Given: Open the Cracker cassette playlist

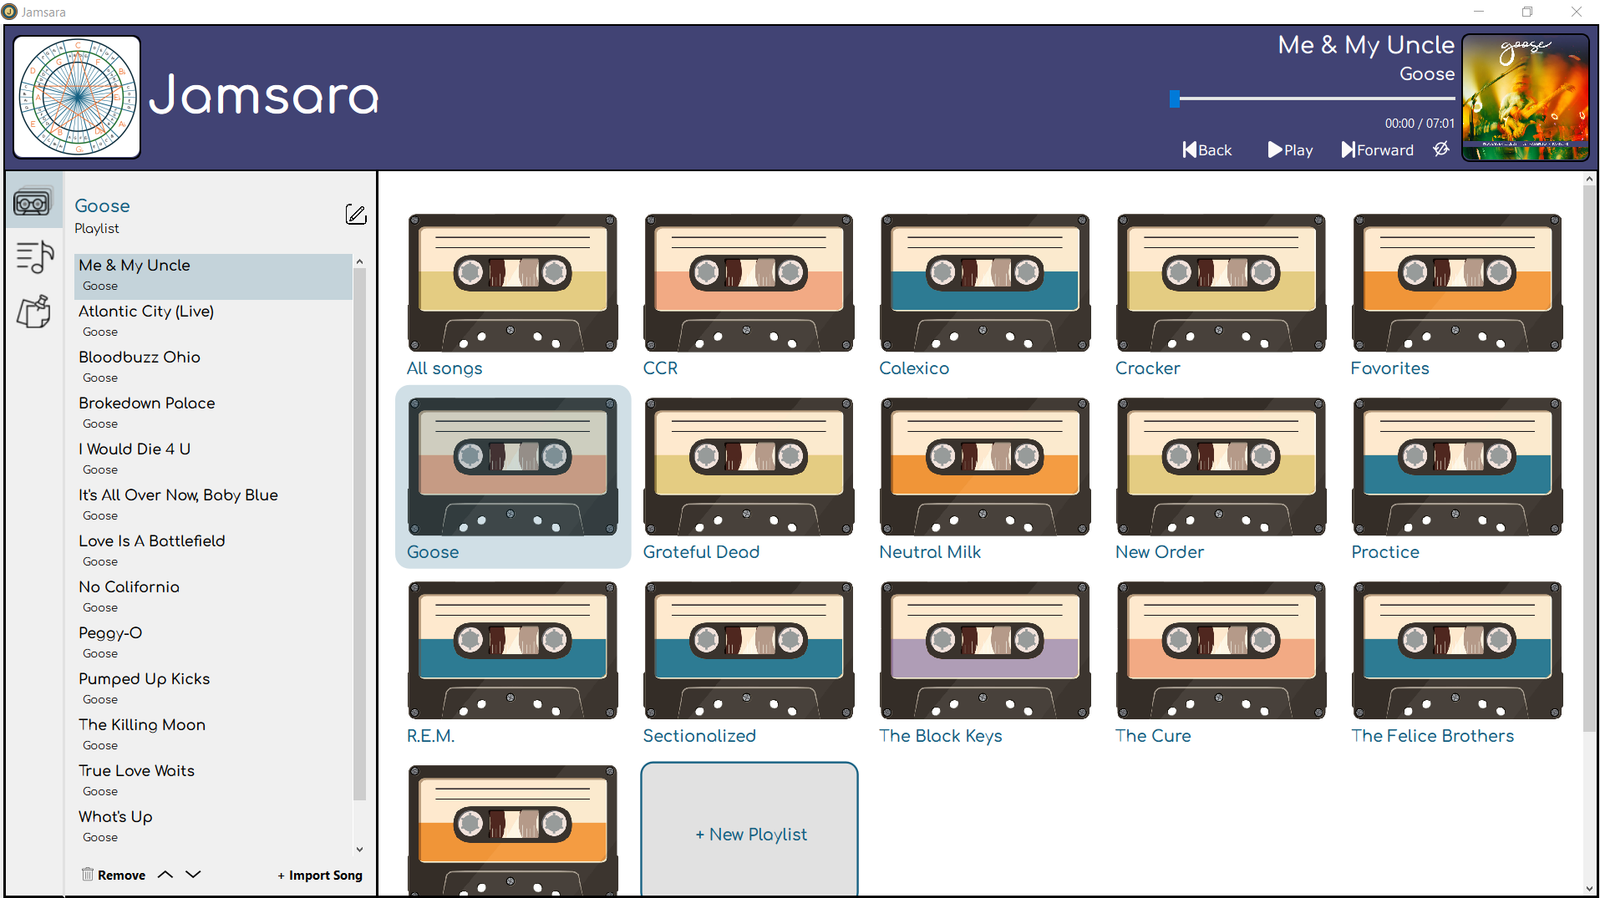Looking at the screenshot, I should pos(1221,282).
